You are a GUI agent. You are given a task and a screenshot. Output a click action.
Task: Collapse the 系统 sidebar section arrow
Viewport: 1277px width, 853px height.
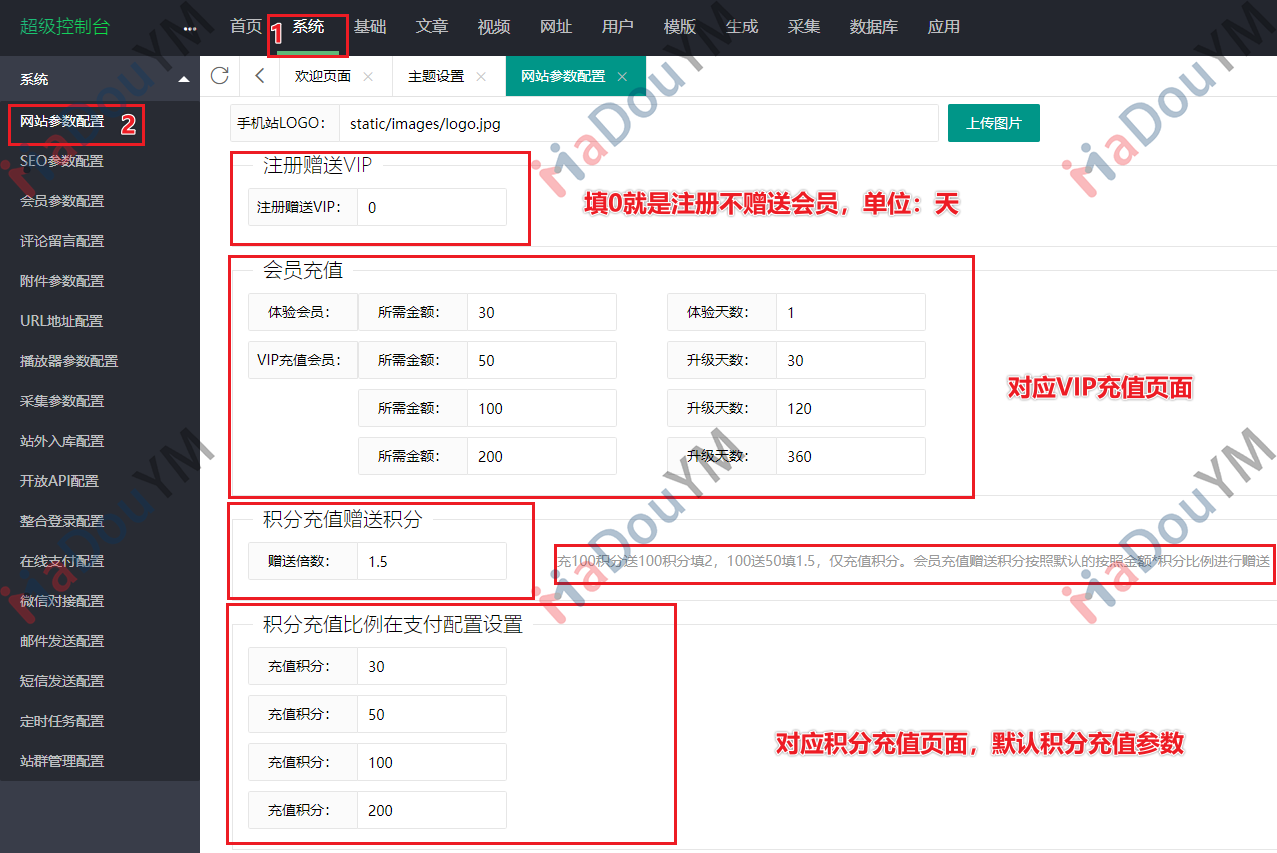pos(182,79)
